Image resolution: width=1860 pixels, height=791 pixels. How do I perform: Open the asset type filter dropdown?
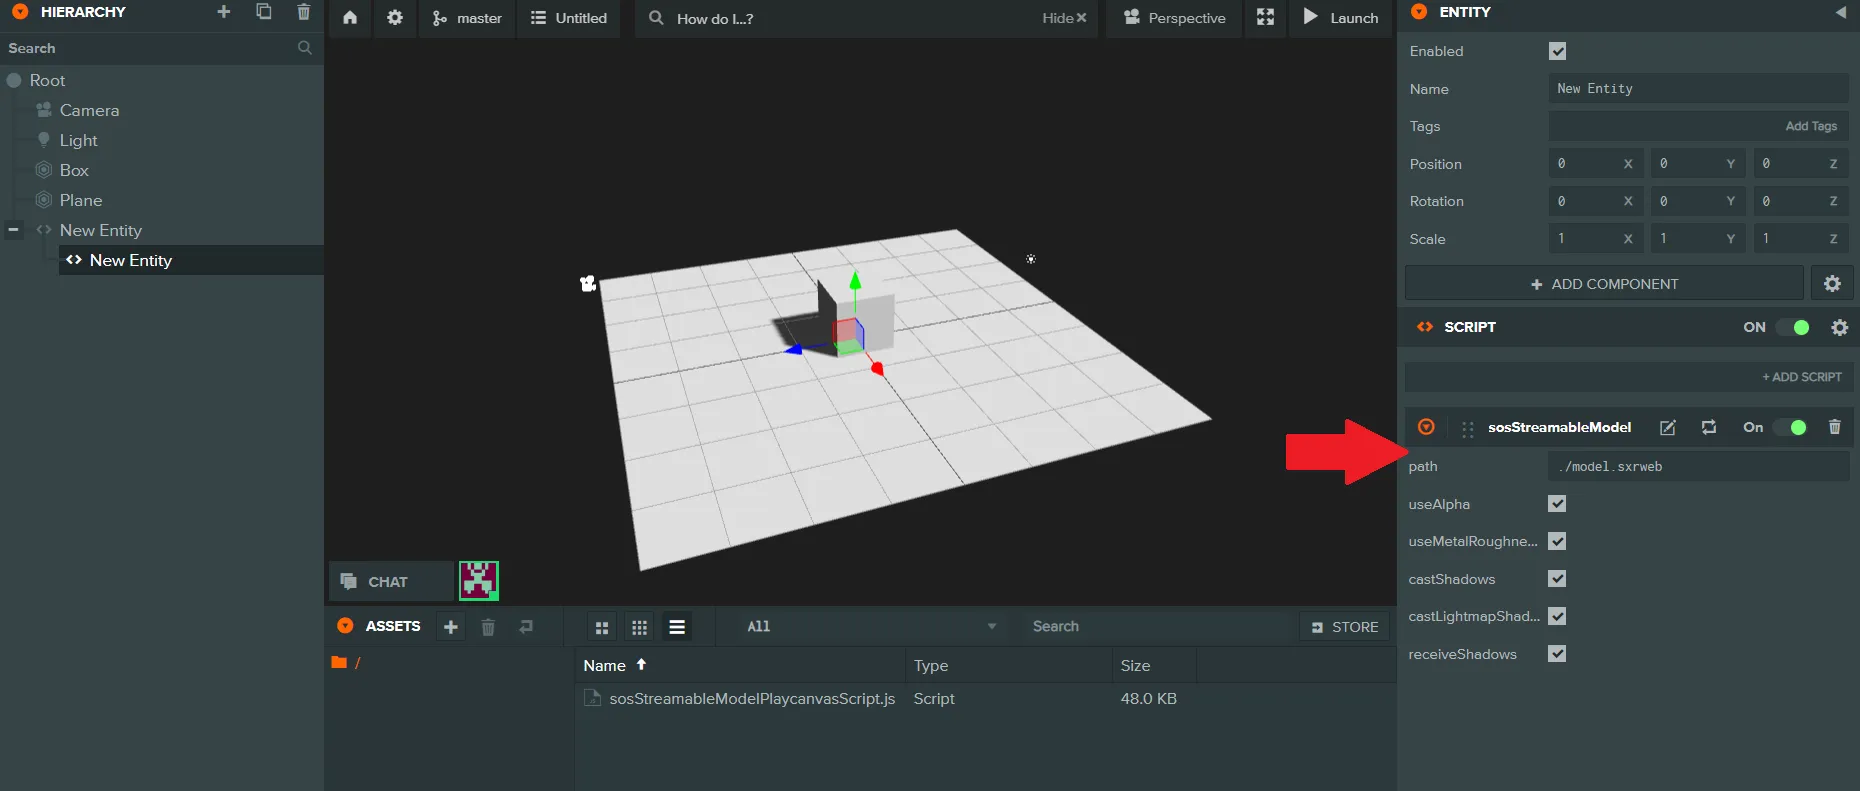[x=872, y=627]
